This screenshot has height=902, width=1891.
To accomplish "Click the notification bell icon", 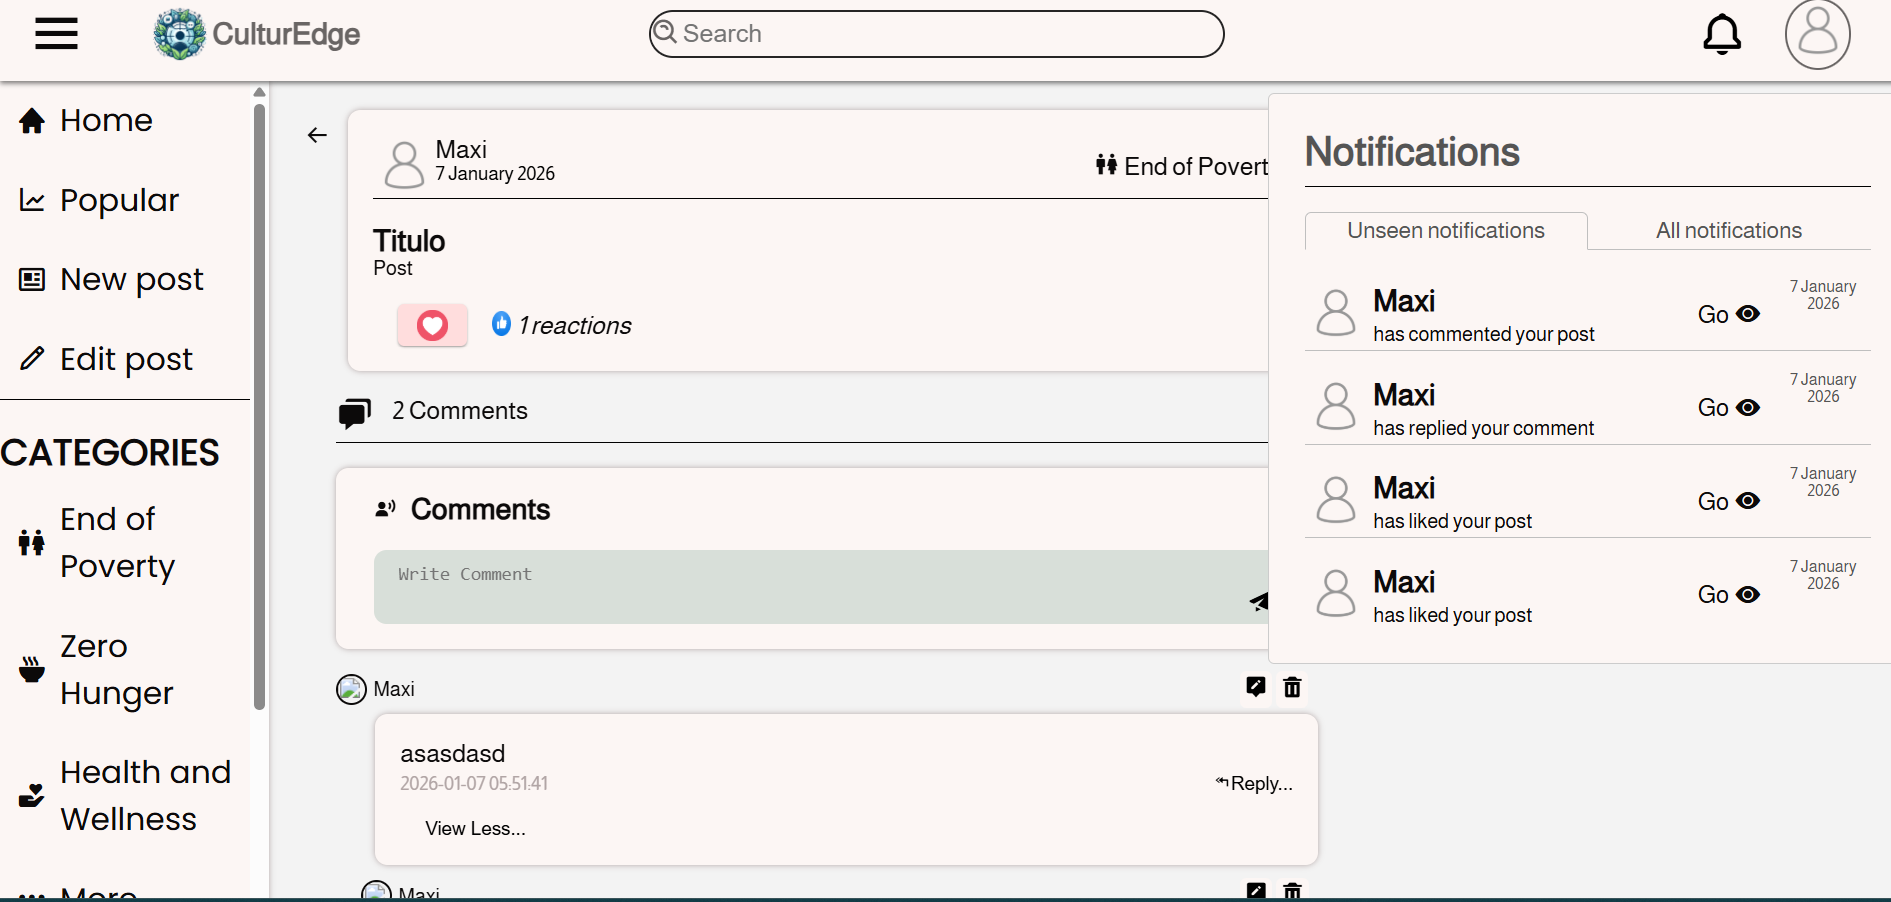I will tap(1721, 34).
